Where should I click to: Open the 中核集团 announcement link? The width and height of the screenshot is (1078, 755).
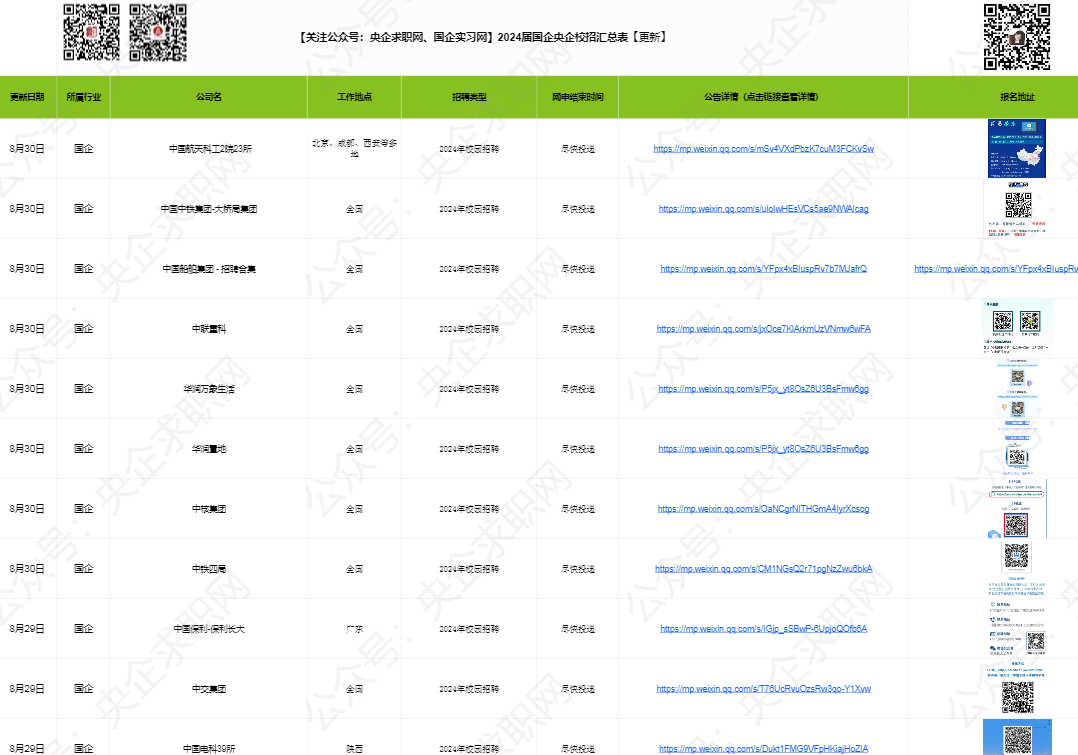[x=763, y=509]
